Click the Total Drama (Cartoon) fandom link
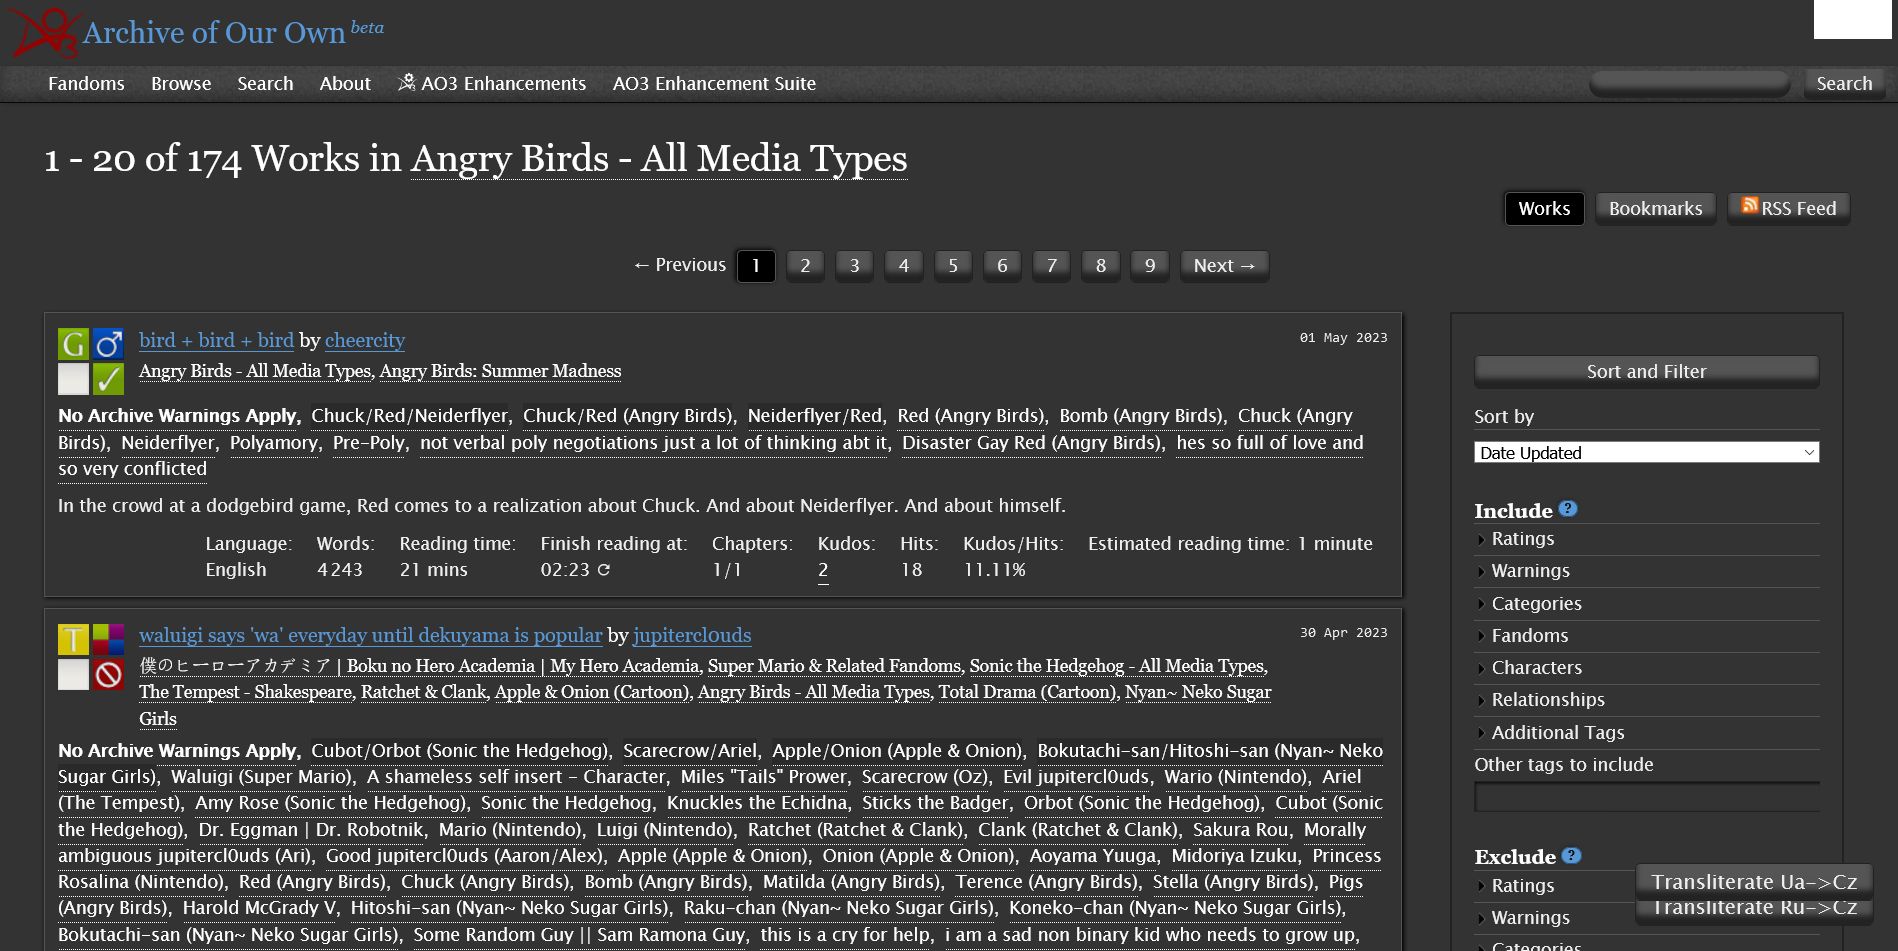The image size is (1898, 951). 1027,692
